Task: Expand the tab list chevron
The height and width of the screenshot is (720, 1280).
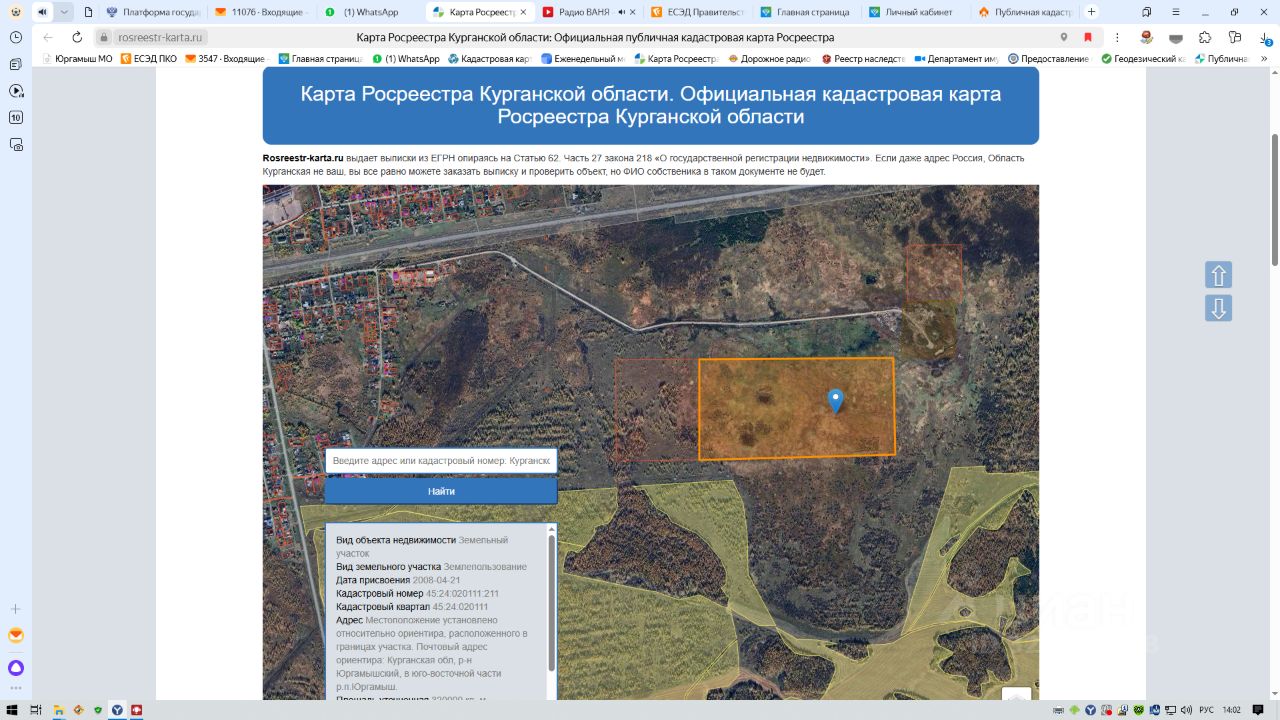Action: [x=64, y=12]
